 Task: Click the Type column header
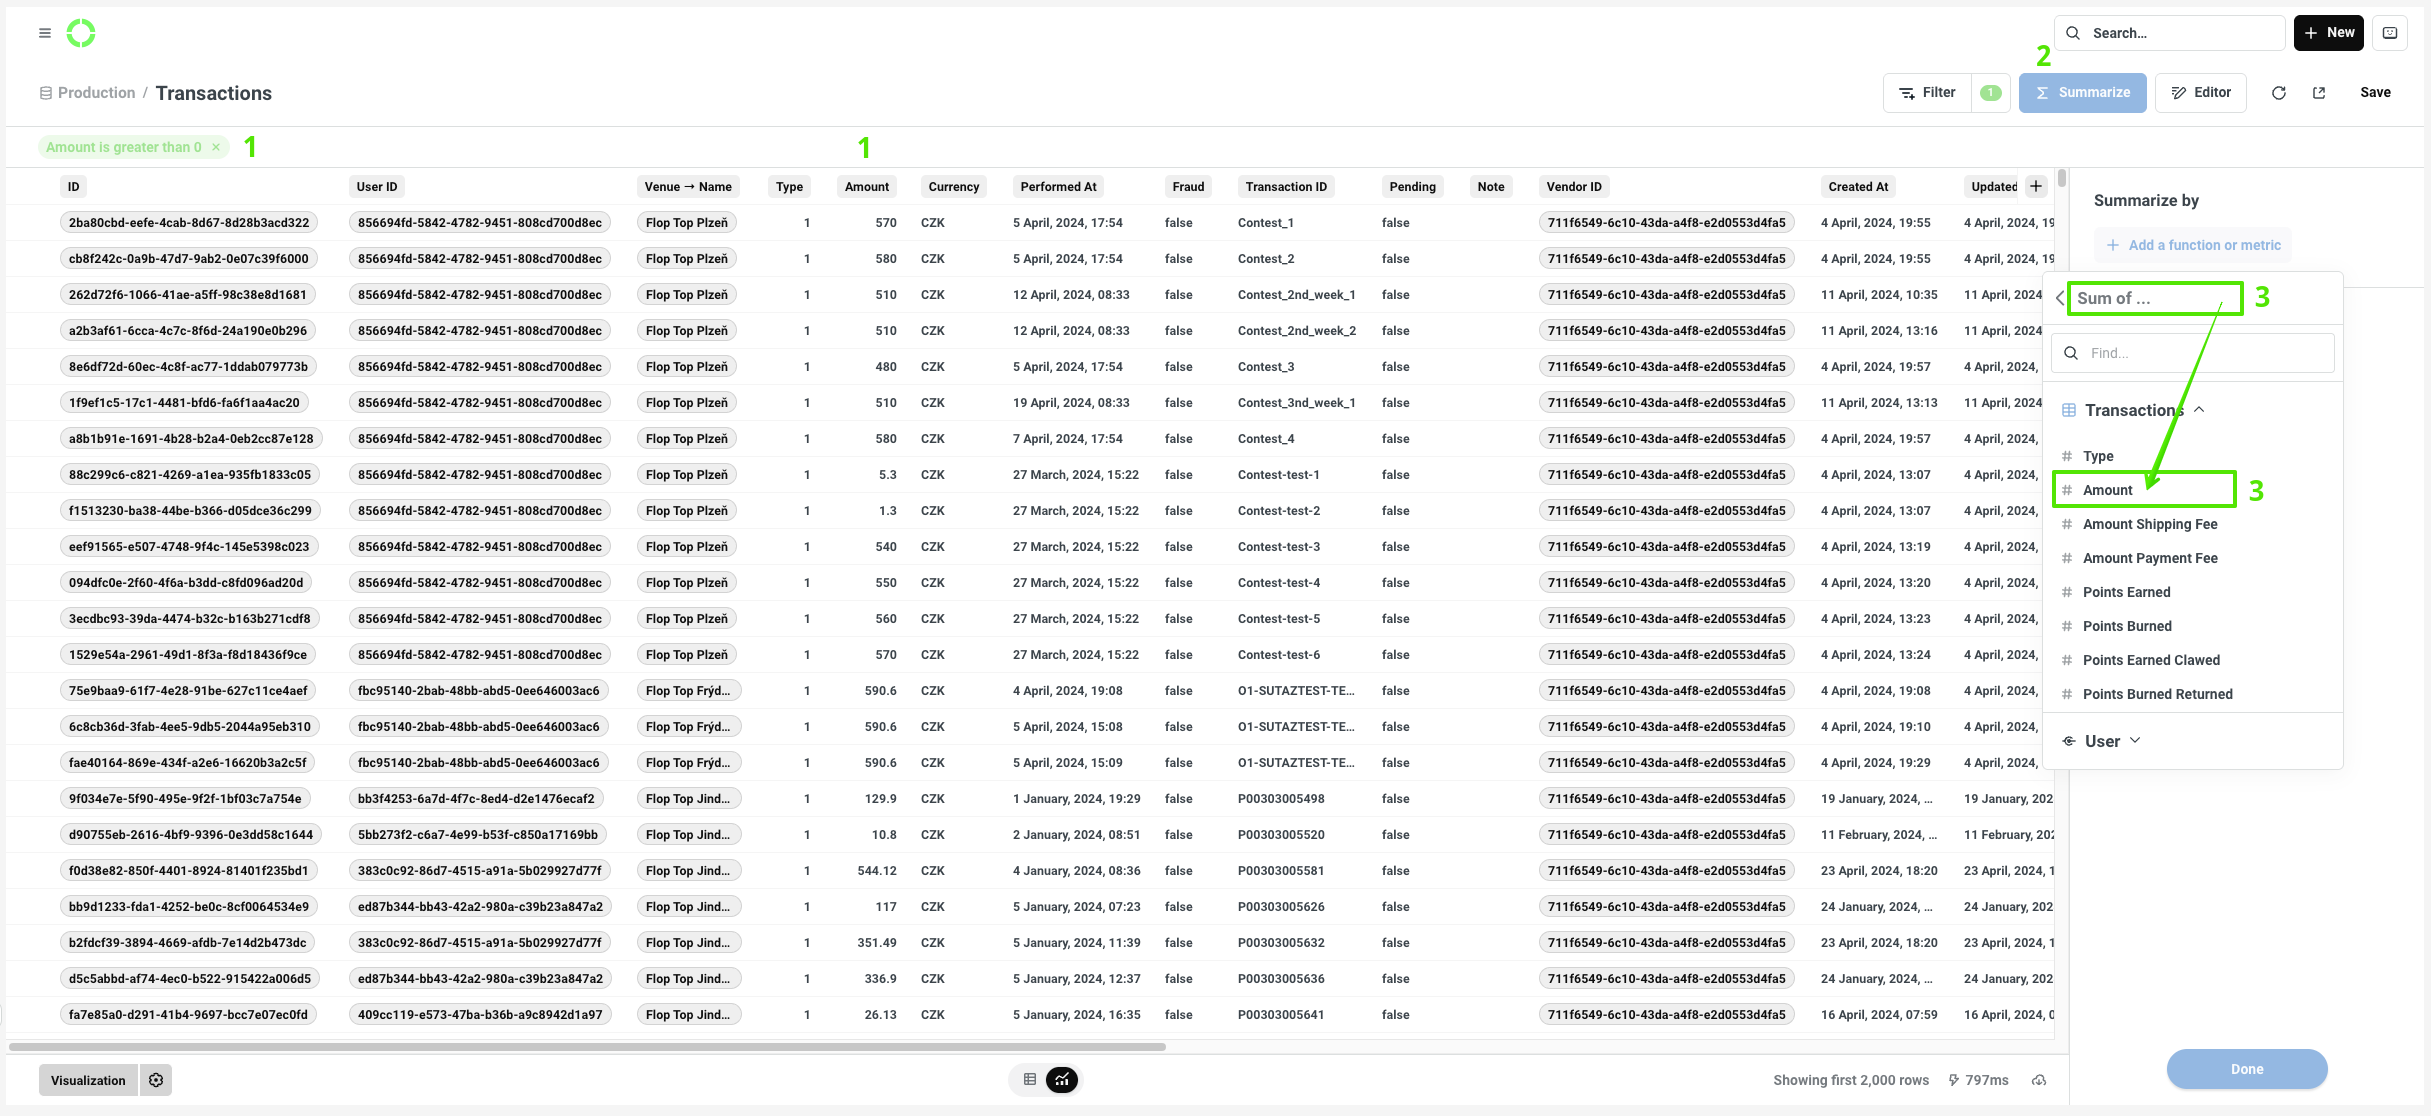coord(789,186)
